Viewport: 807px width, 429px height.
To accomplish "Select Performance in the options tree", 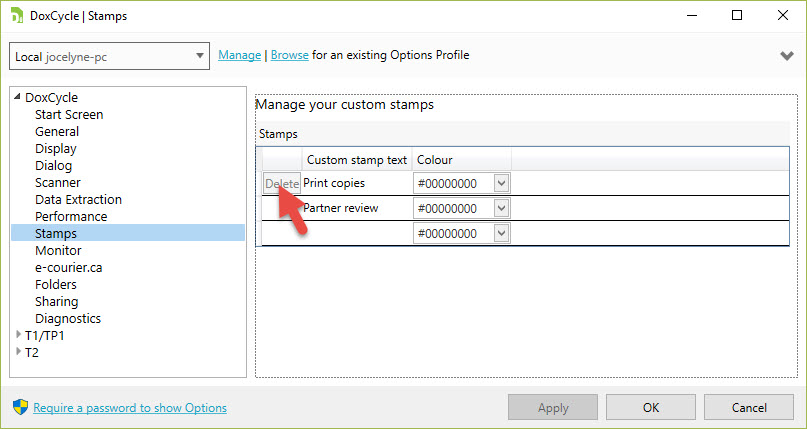I will pos(71,216).
